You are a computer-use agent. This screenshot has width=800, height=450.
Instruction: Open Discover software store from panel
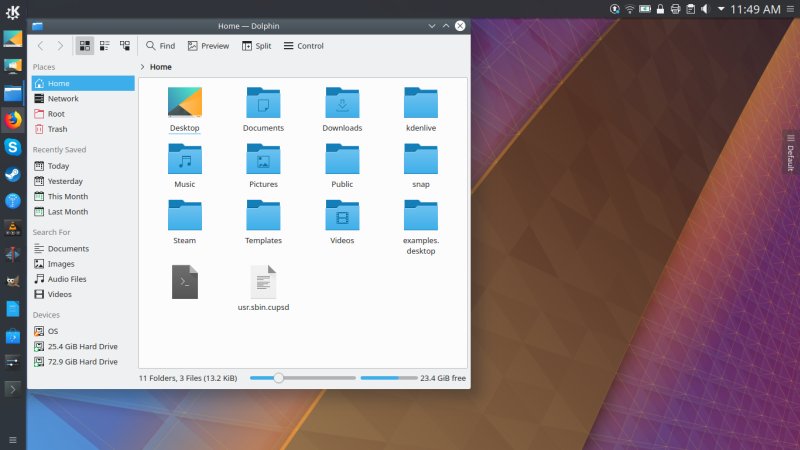pos(13,336)
